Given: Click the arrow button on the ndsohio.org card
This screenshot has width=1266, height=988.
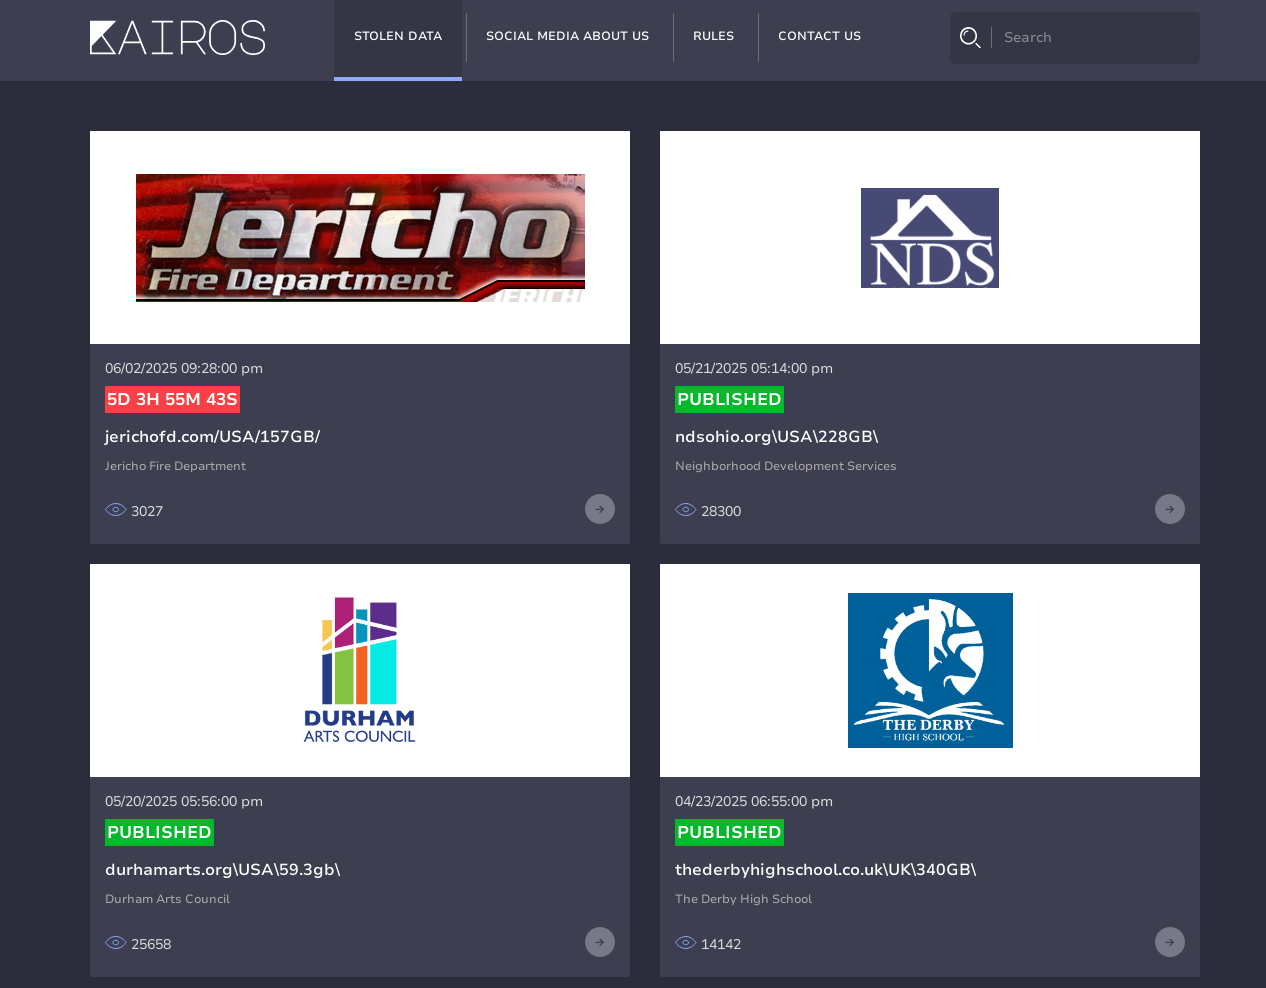Looking at the screenshot, I should [x=1170, y=509].
